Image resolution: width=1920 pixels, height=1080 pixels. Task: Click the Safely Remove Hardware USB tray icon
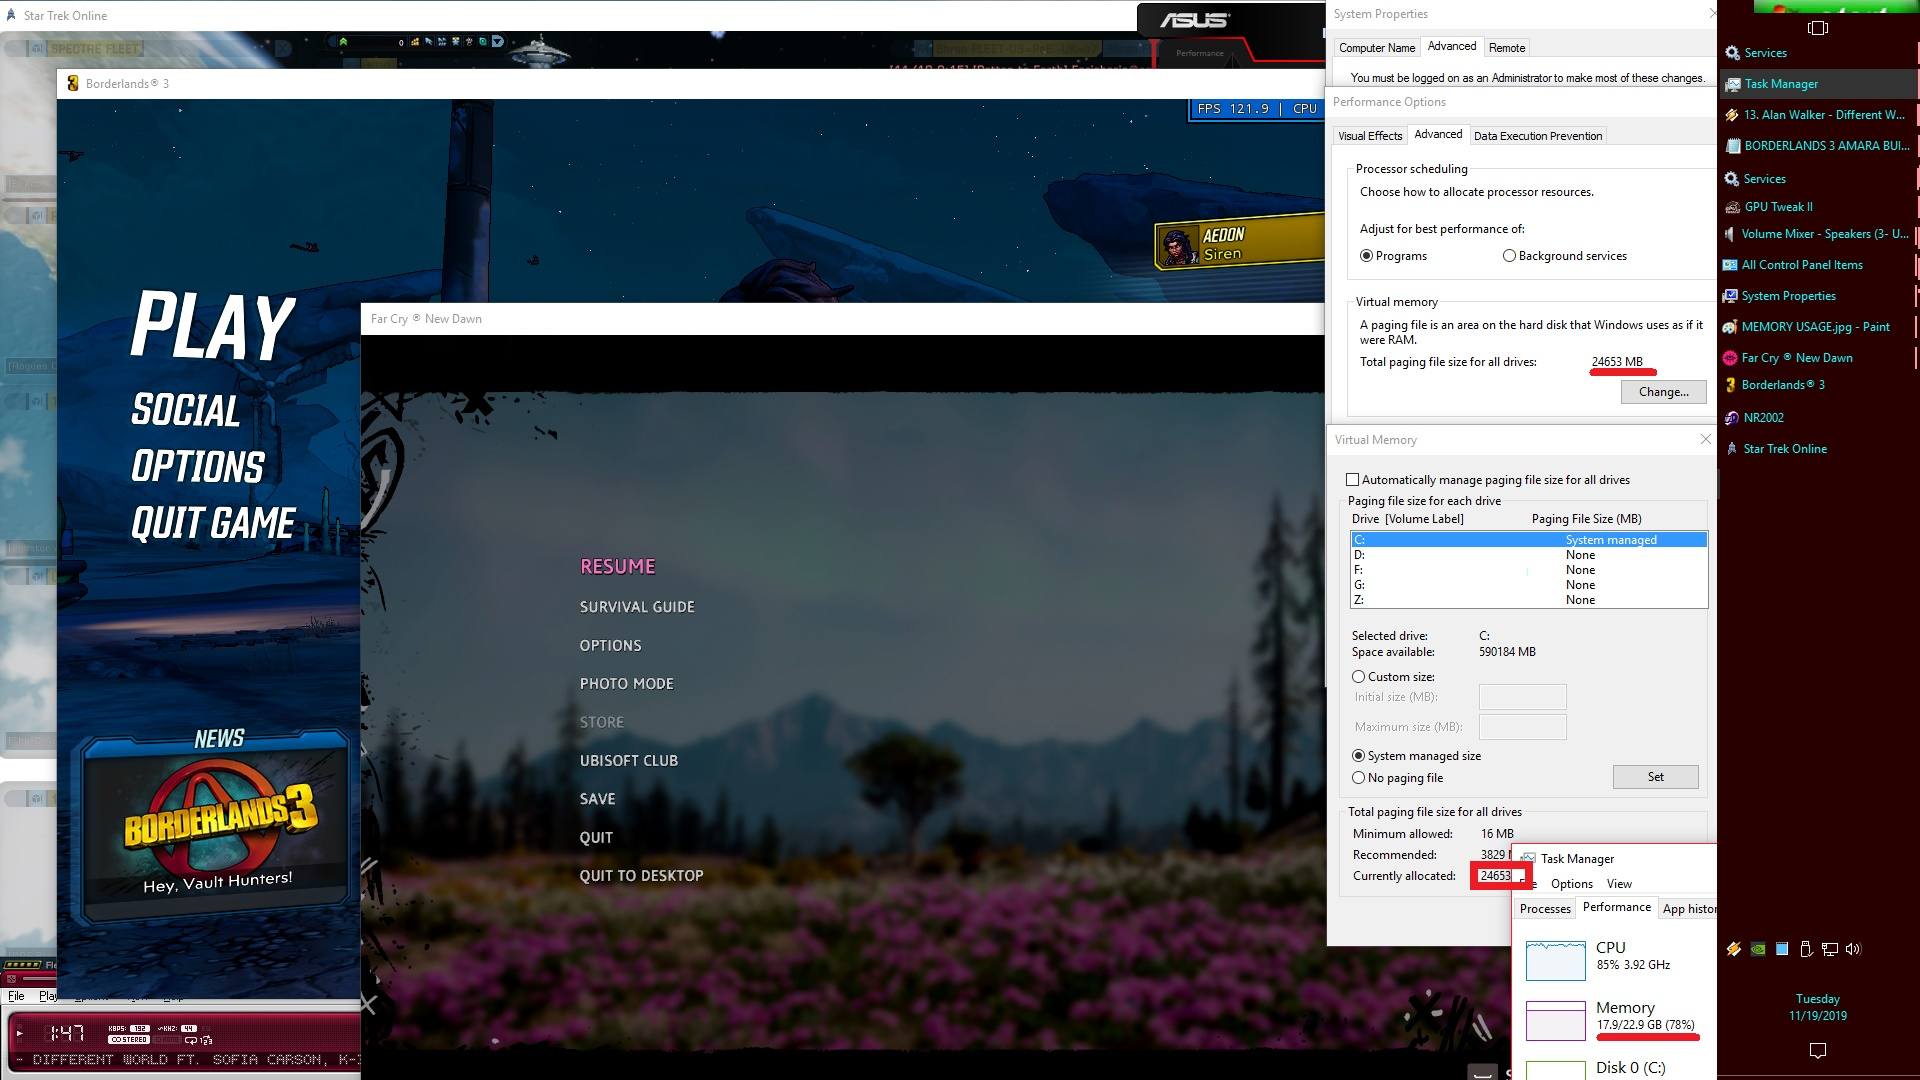1805,949
